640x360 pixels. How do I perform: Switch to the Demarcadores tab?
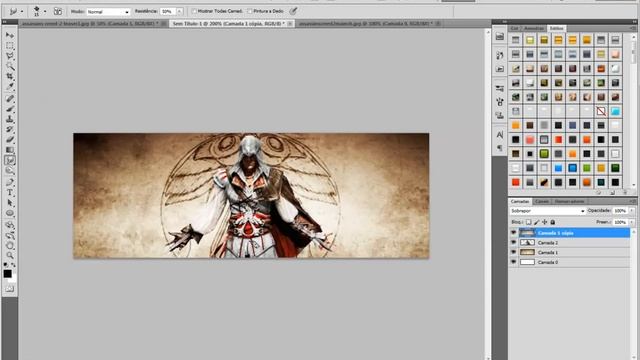tap(569, 201)
